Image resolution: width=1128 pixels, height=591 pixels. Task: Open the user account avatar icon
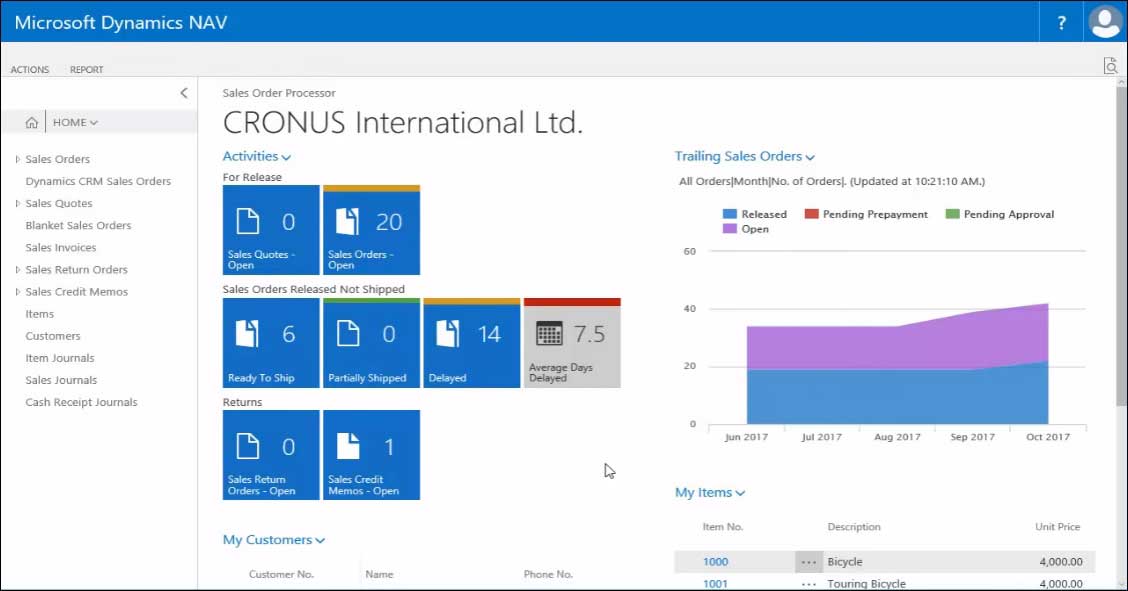1105,21
